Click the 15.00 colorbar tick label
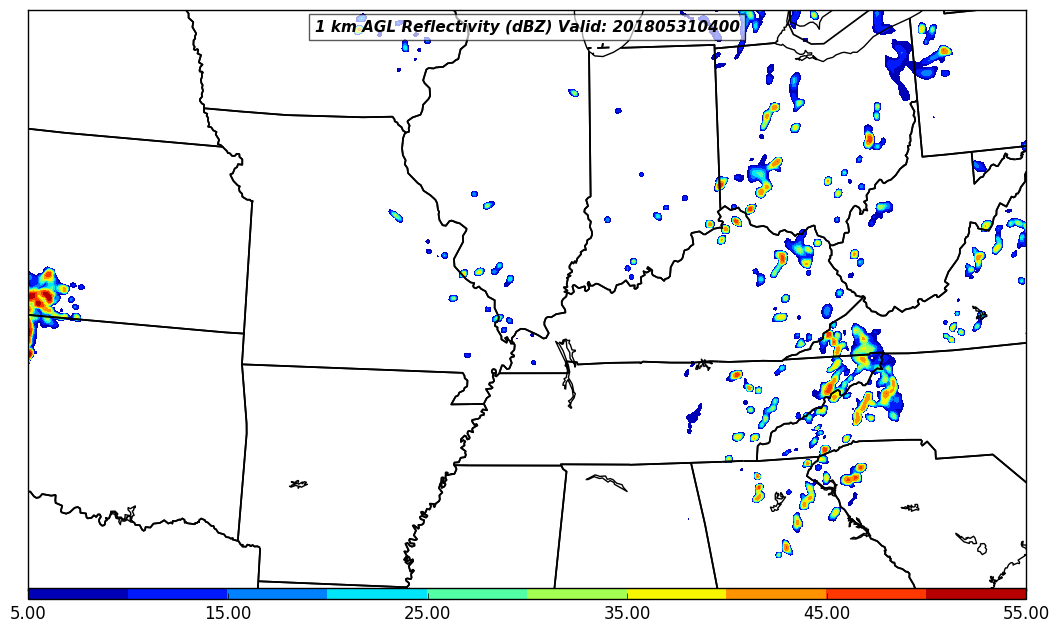This screenshot has height=633, width=1060. coord(228,613)
